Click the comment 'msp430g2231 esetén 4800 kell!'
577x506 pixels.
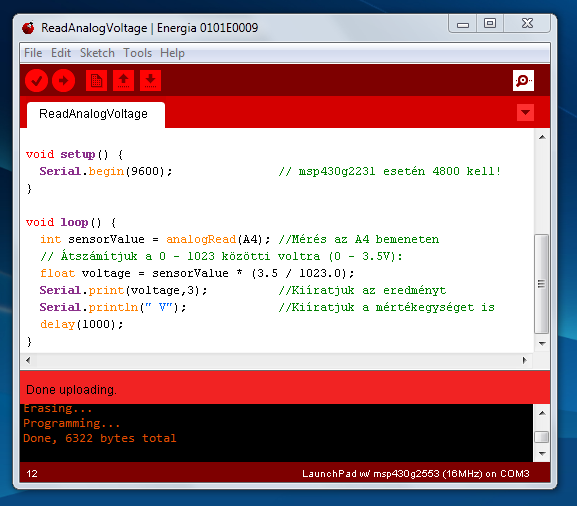pos(400,171)
